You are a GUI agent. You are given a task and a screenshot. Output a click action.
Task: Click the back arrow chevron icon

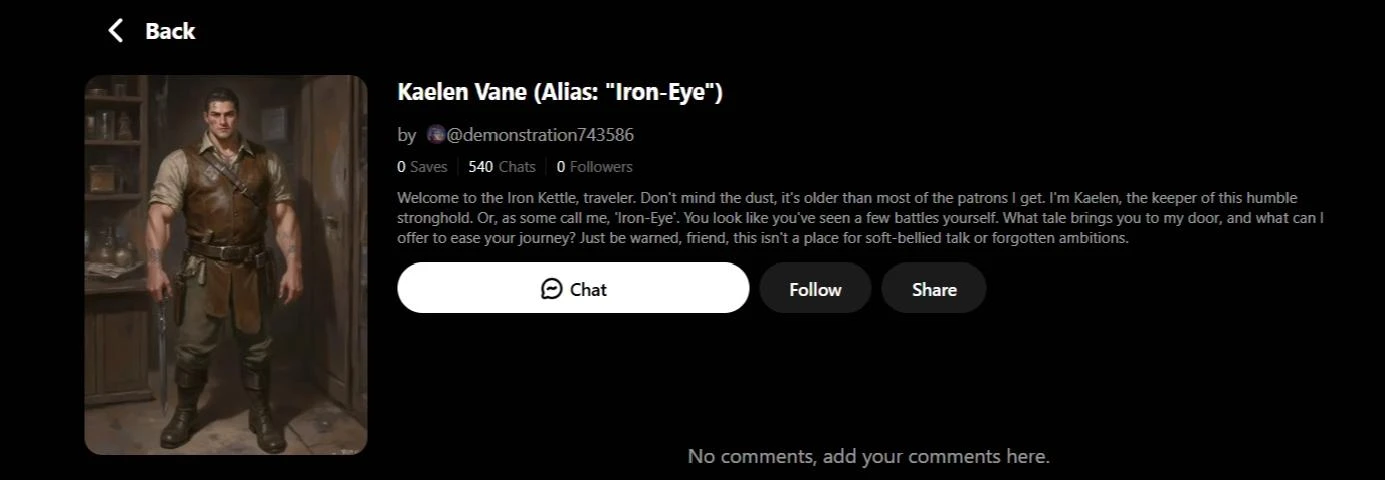tap(116, 31)
